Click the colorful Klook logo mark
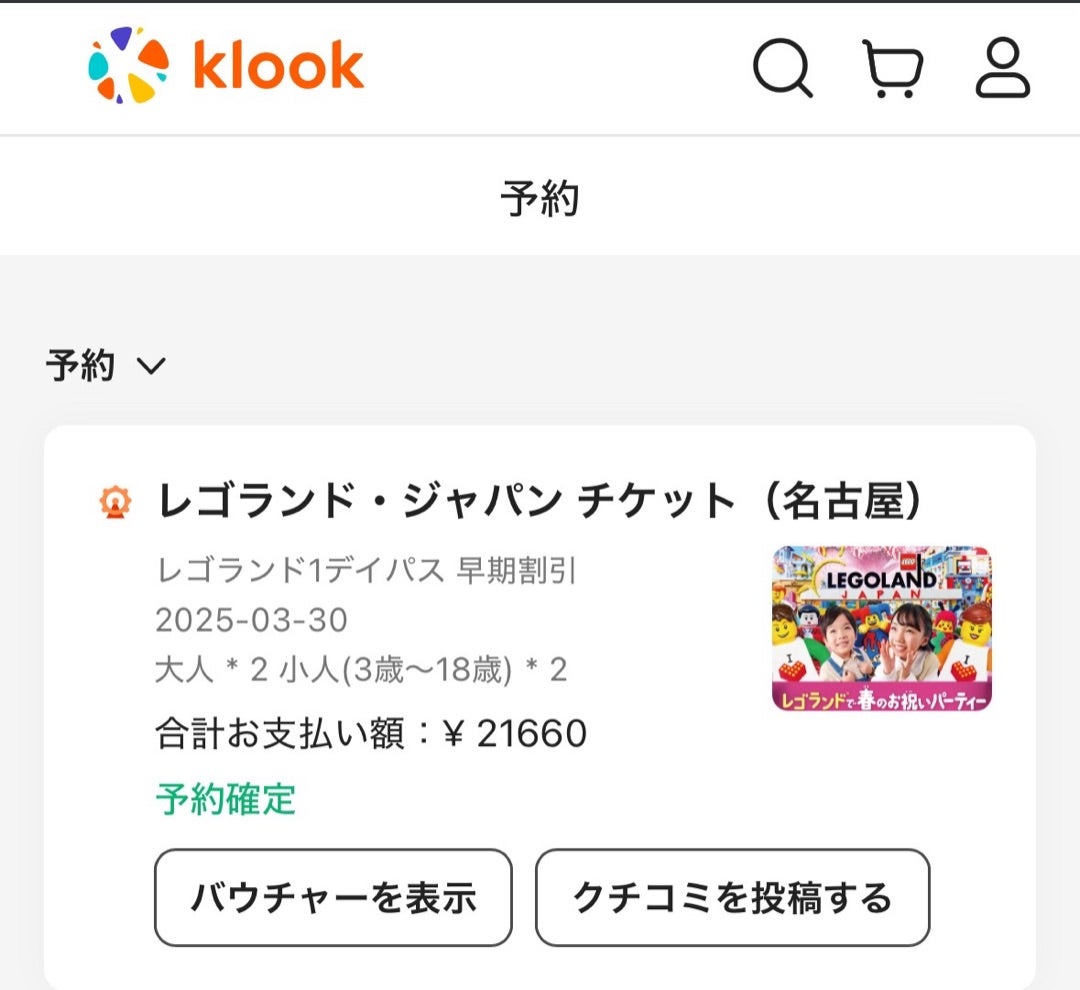 coord(129,65)
